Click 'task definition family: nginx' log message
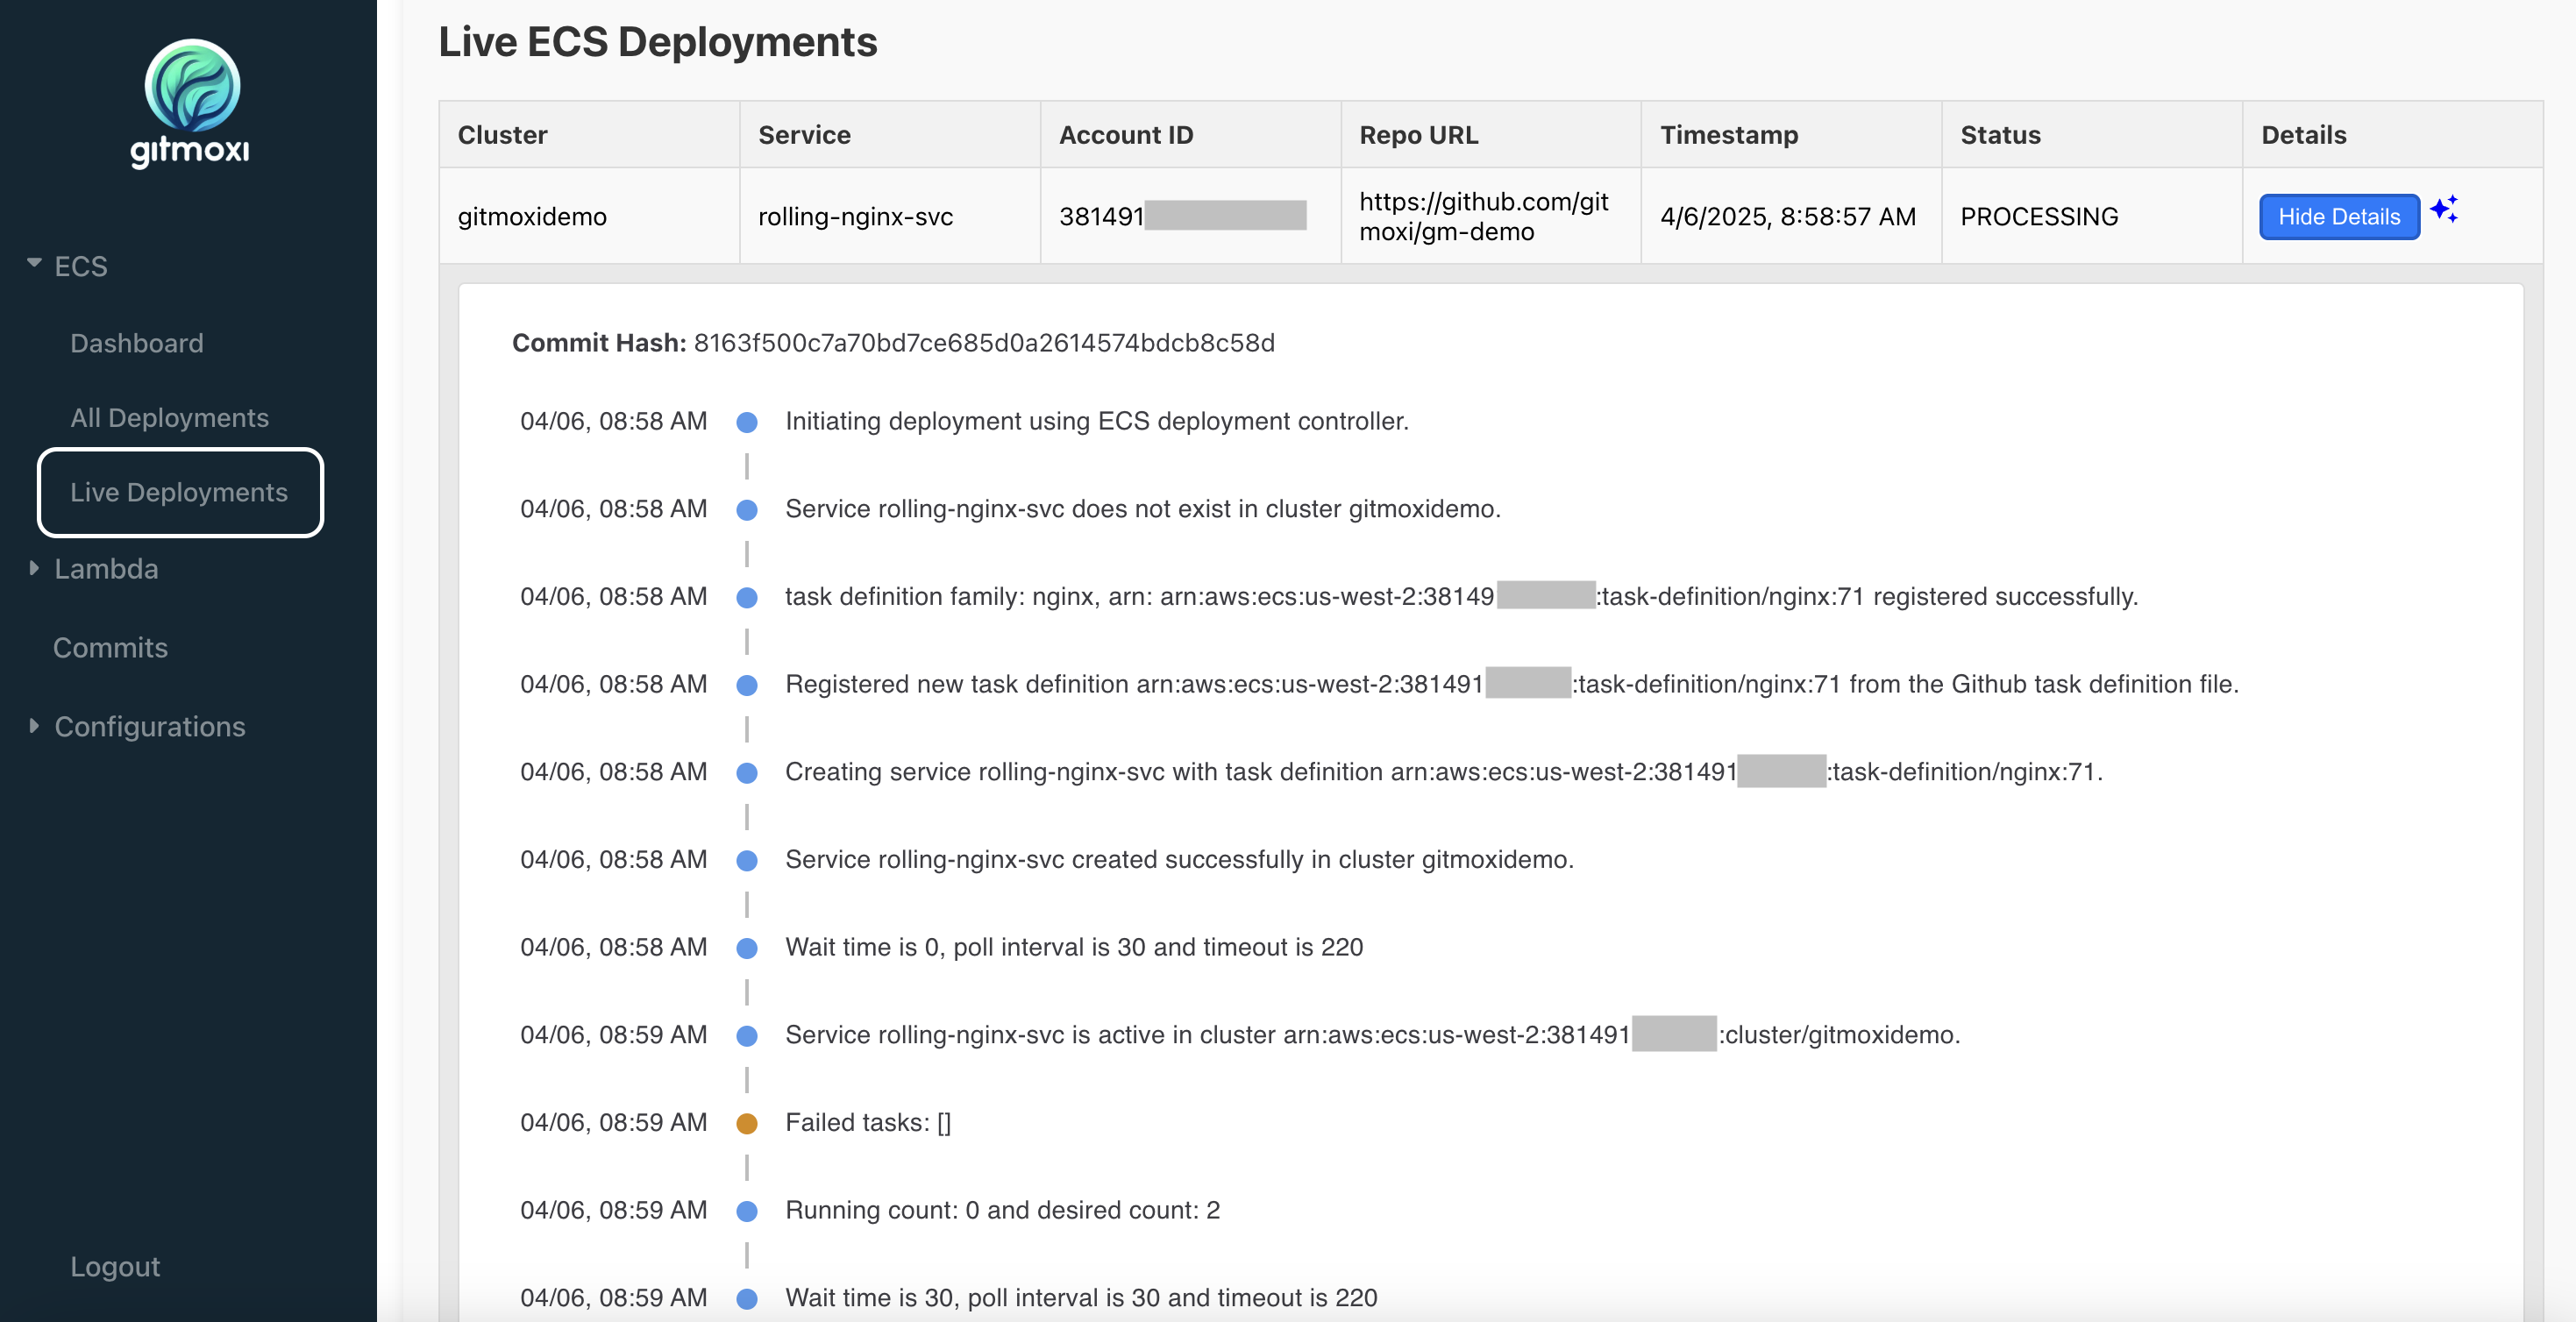 coord(1461,597)
